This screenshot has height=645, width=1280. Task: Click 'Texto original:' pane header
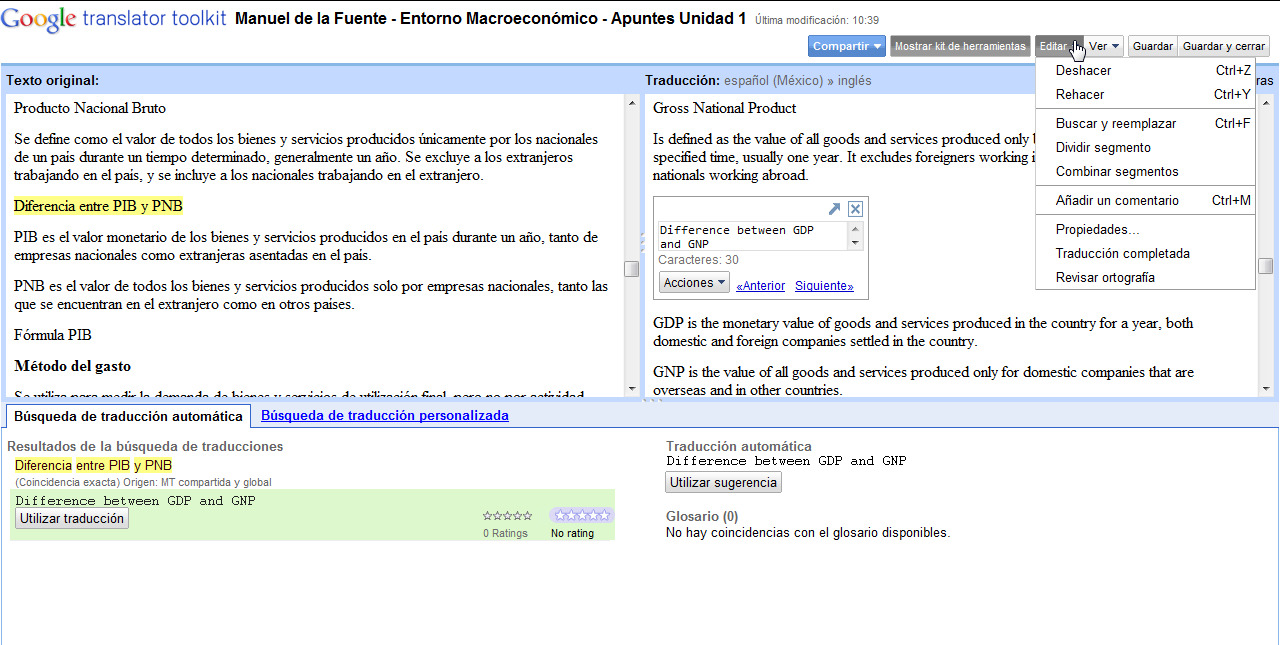coord(53,80)
